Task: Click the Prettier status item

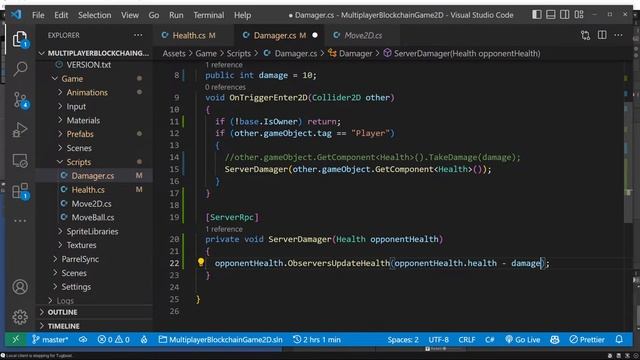Action: pyautogui.click(x=587, y=340)
